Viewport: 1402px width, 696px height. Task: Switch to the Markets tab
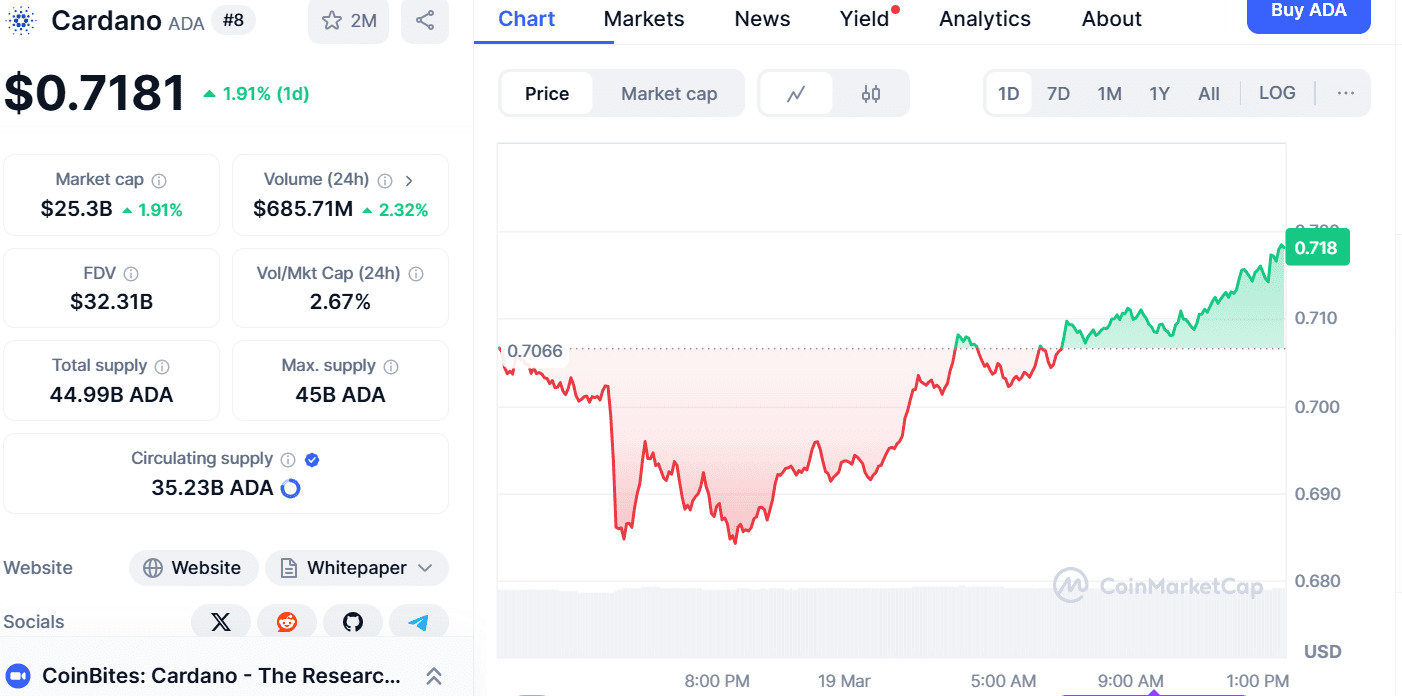pyautogui.click(x=643, y=18)
